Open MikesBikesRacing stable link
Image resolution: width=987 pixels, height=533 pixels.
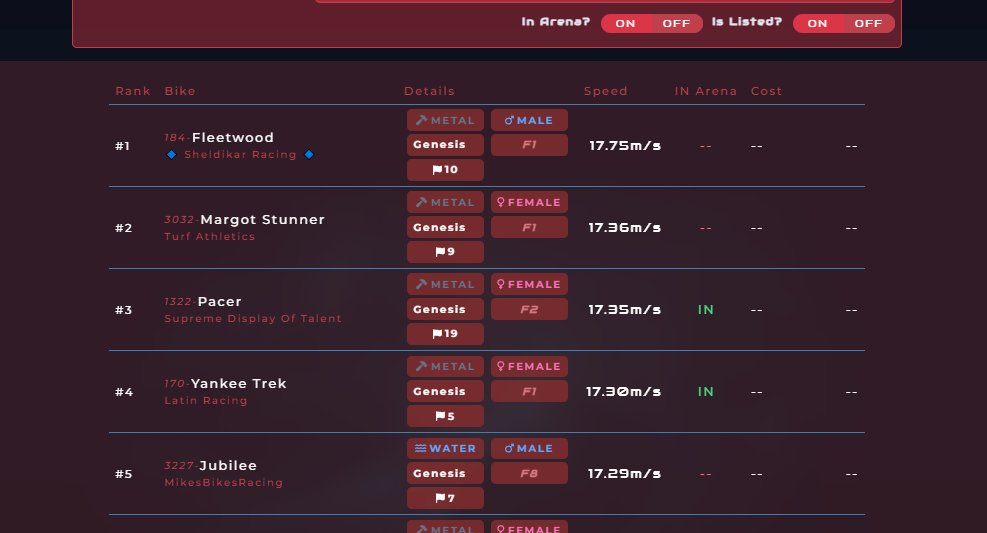coord(223,482)
